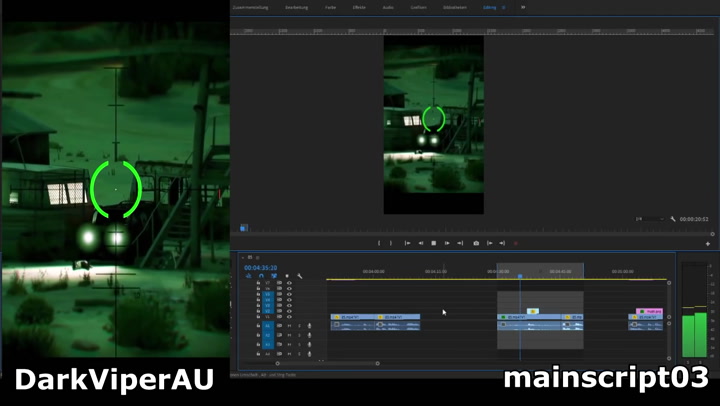Step back one frame in Program Monitor
This screenshot has height=406, width=720.
[x=421, y=243]
